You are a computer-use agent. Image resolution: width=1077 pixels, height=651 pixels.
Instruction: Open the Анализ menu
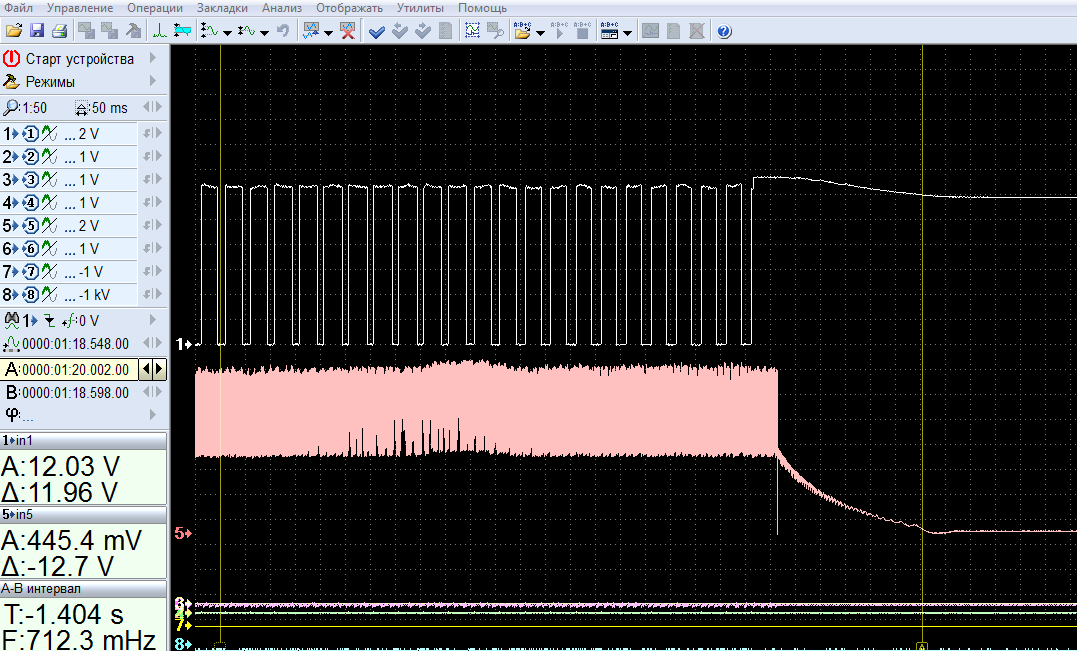point(281,8)
